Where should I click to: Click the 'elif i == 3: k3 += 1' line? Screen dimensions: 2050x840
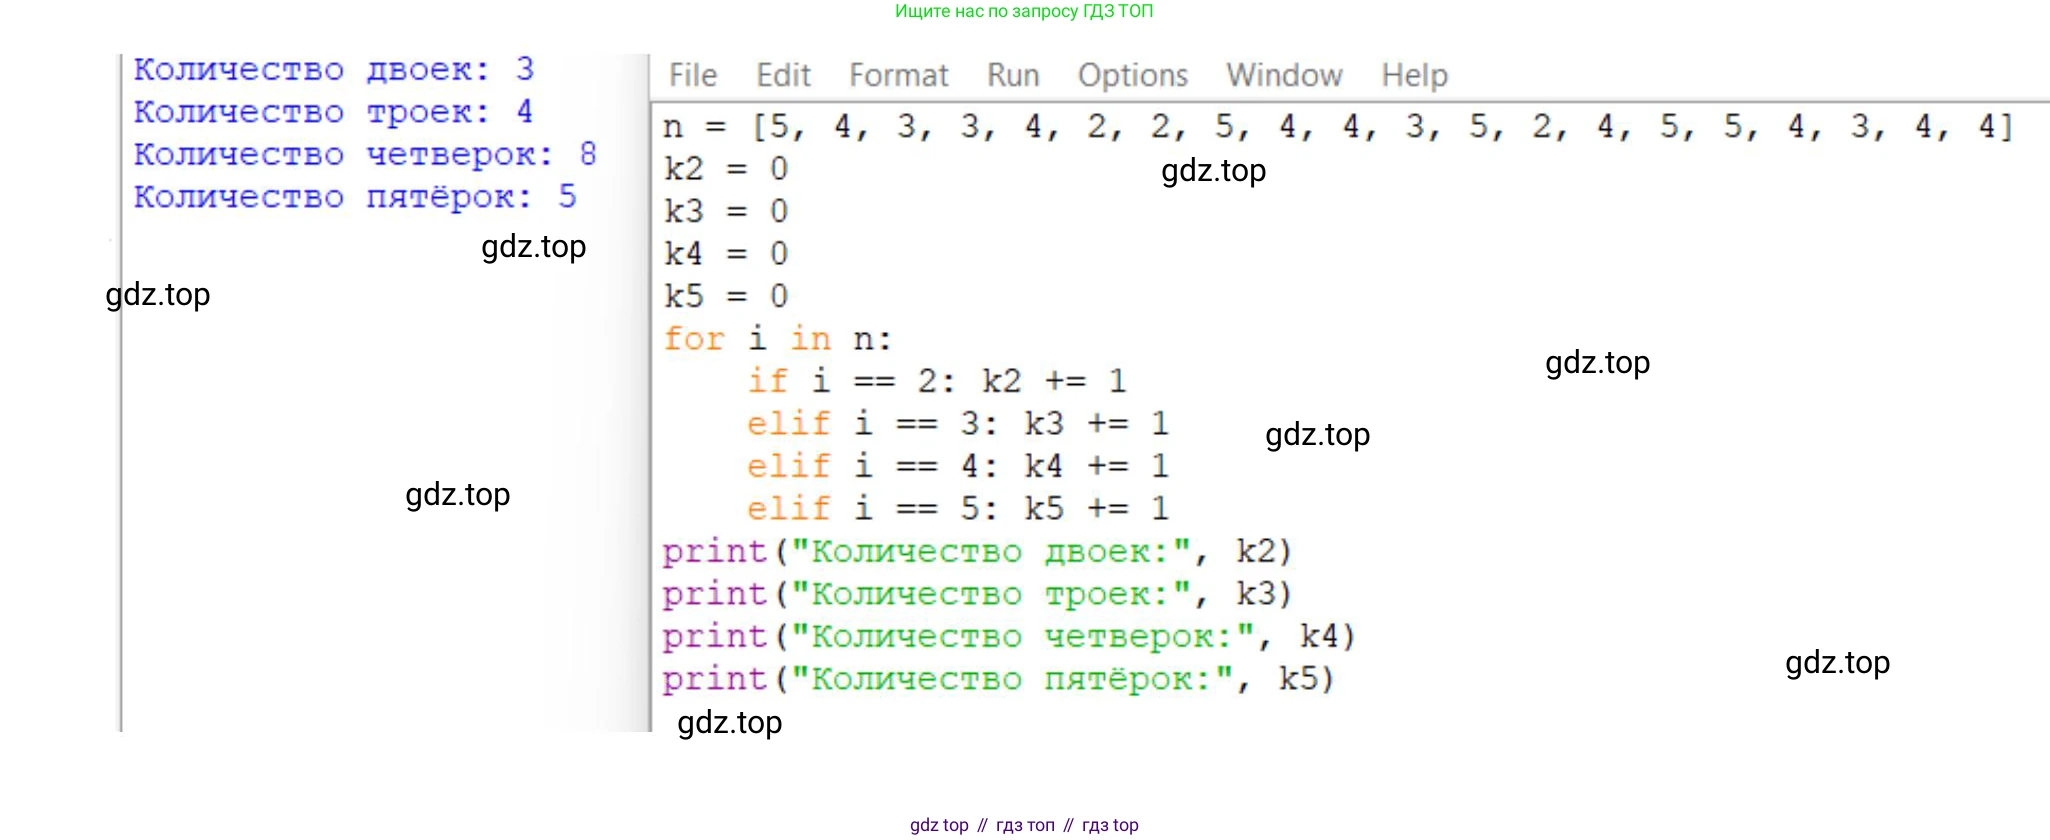[958, 424]
